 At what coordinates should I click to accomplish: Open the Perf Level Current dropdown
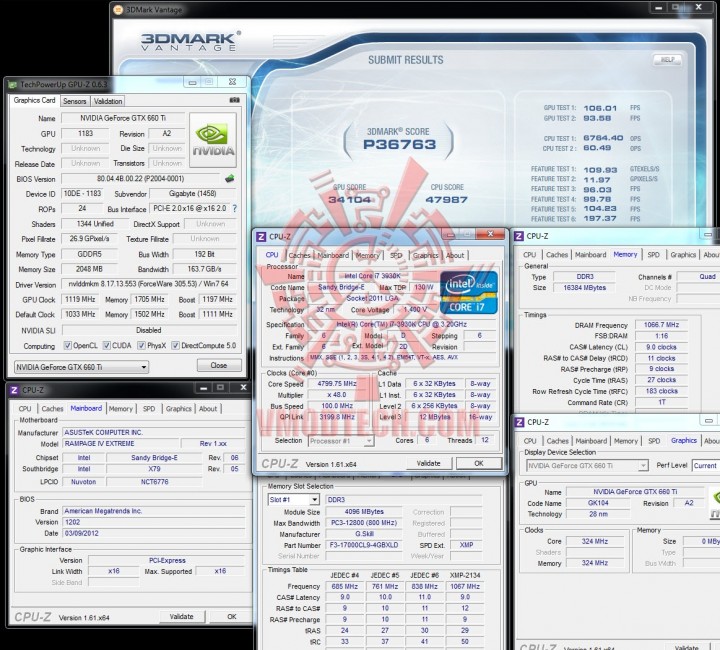pyautogui.click(x=706, y=466)
